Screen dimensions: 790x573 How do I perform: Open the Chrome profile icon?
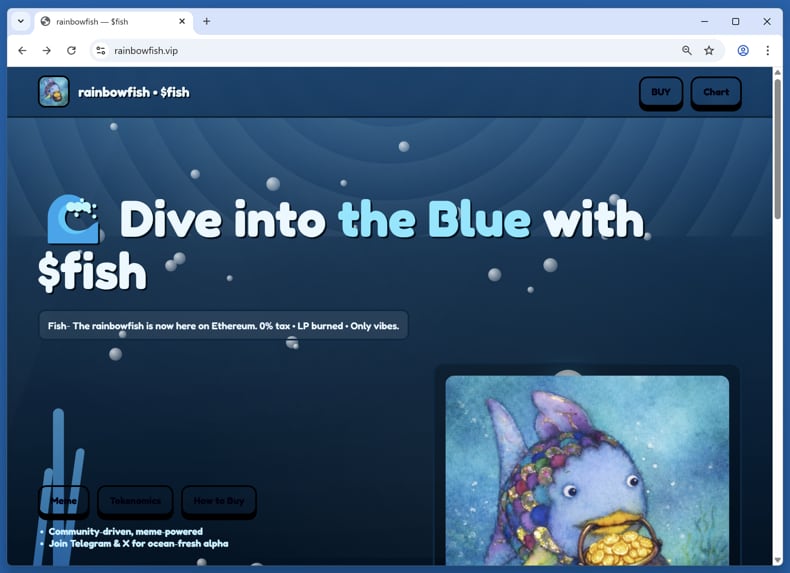743,50
